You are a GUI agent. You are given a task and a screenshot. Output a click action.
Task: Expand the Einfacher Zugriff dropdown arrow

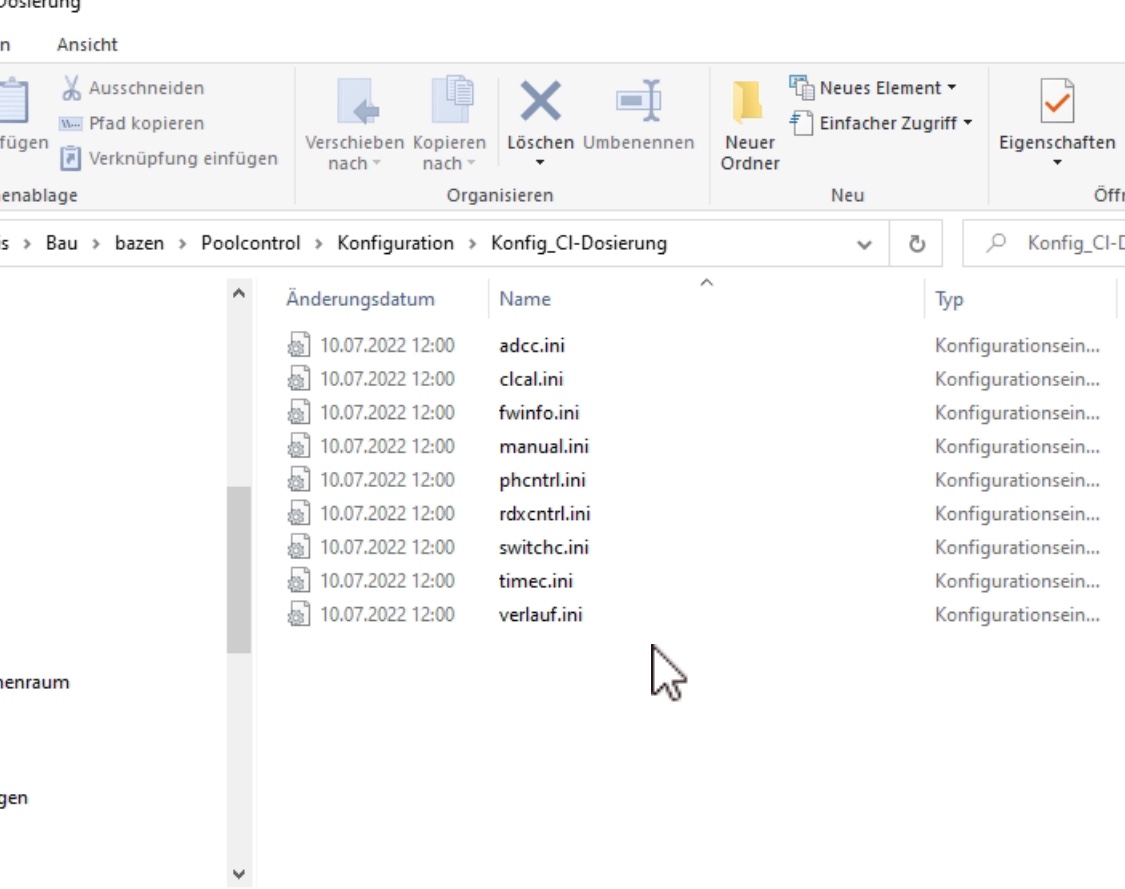(x=967, y=123)
